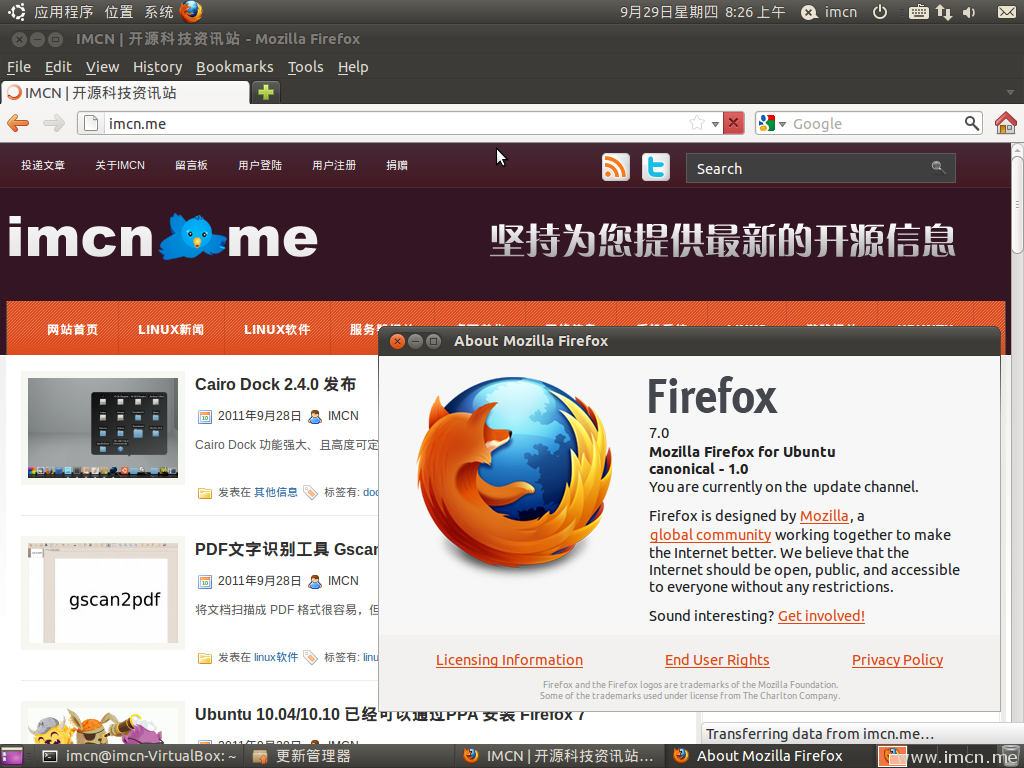Click the Get involved! link
Viewport: 1024px width, 768px height.
point(822,616)
